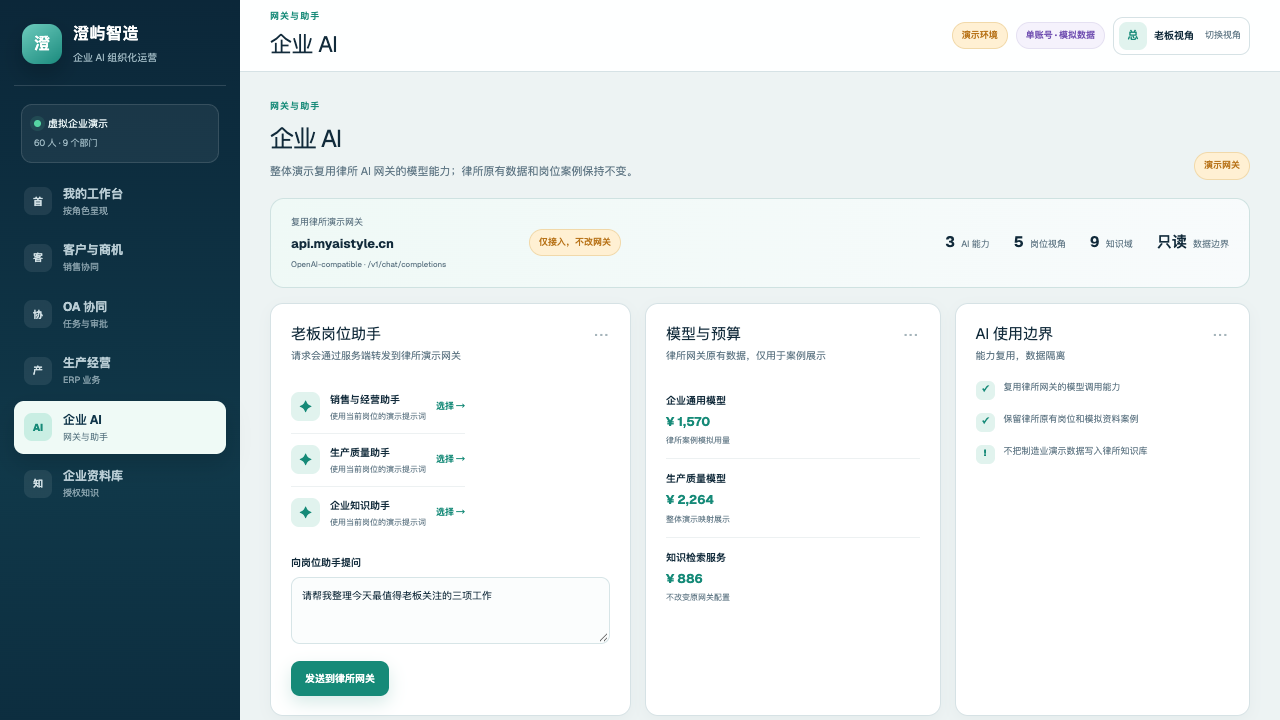The height and width of the screenshot is (720, 1280).
Task: Click sparkle icon for 企业知识助手
Action: (305, 512)
